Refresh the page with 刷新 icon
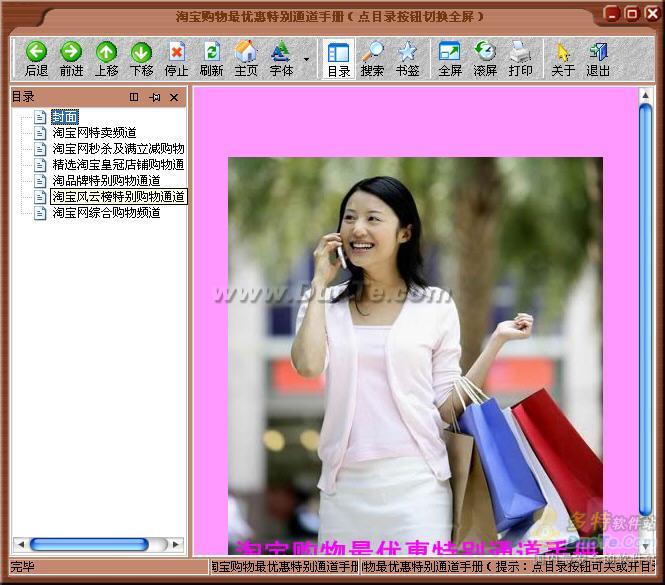665x585 pixels. tap(212, 52)
